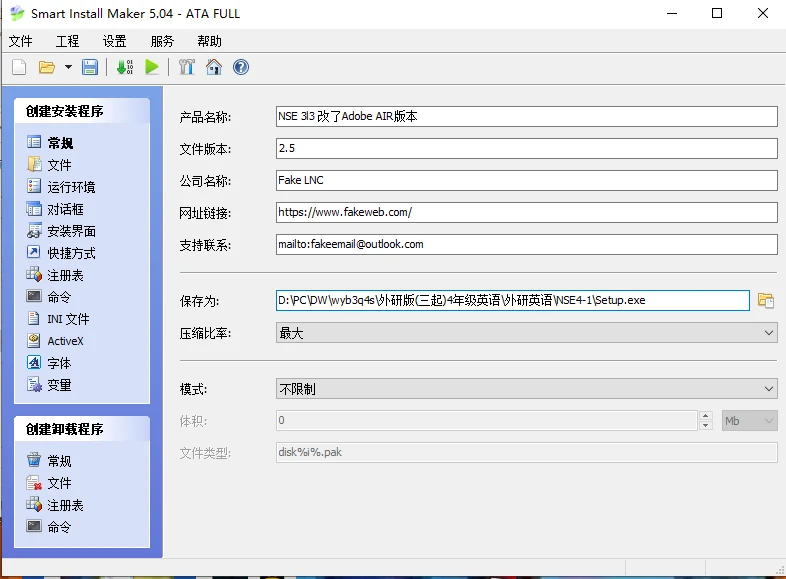Open Help via blue question mark icon
Screen dimensions: 786x579
point(241,67)
